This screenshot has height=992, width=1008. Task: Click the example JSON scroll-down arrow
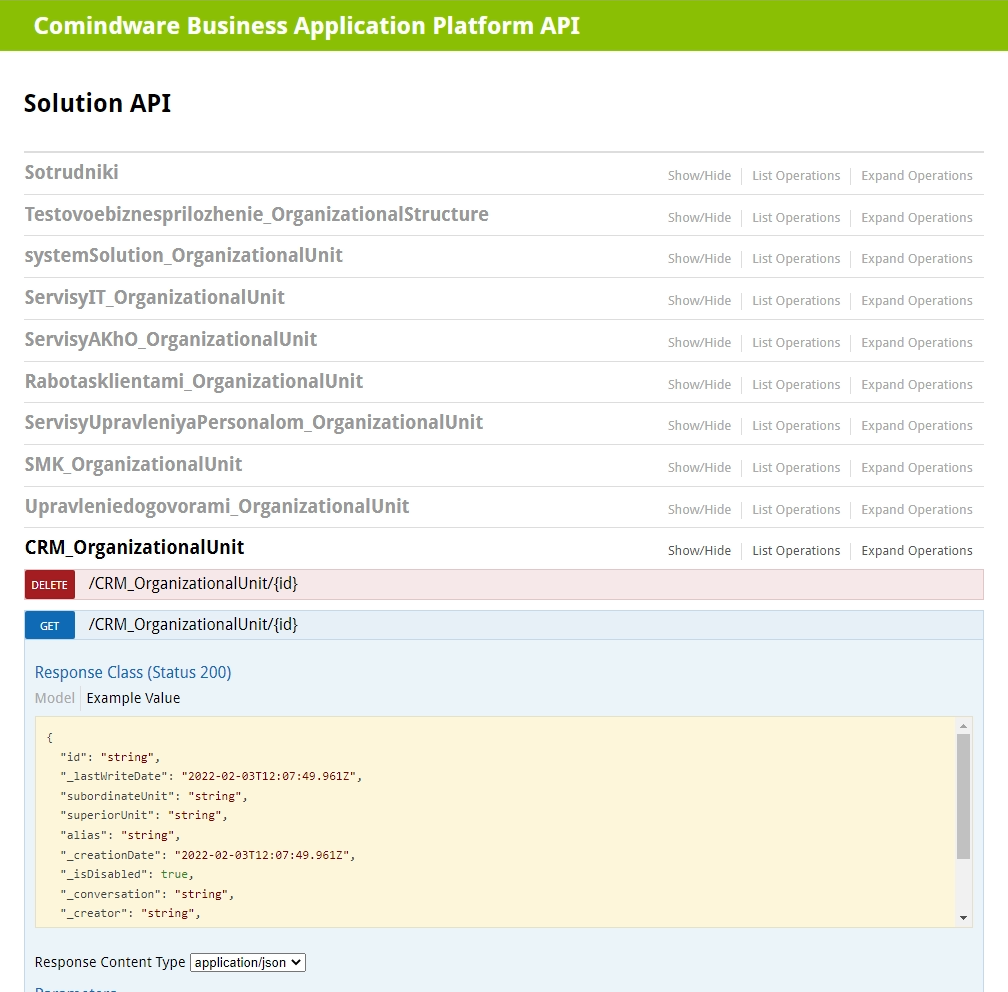pos(963,917)
